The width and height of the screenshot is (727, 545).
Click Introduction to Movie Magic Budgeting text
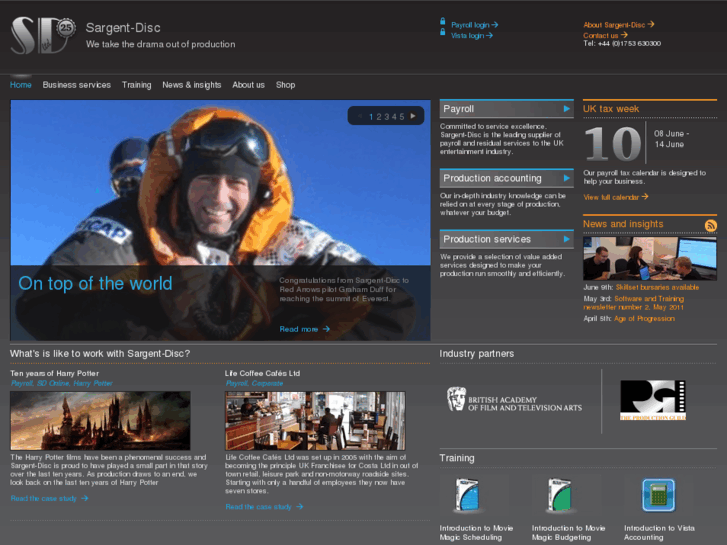click(568, 532)
